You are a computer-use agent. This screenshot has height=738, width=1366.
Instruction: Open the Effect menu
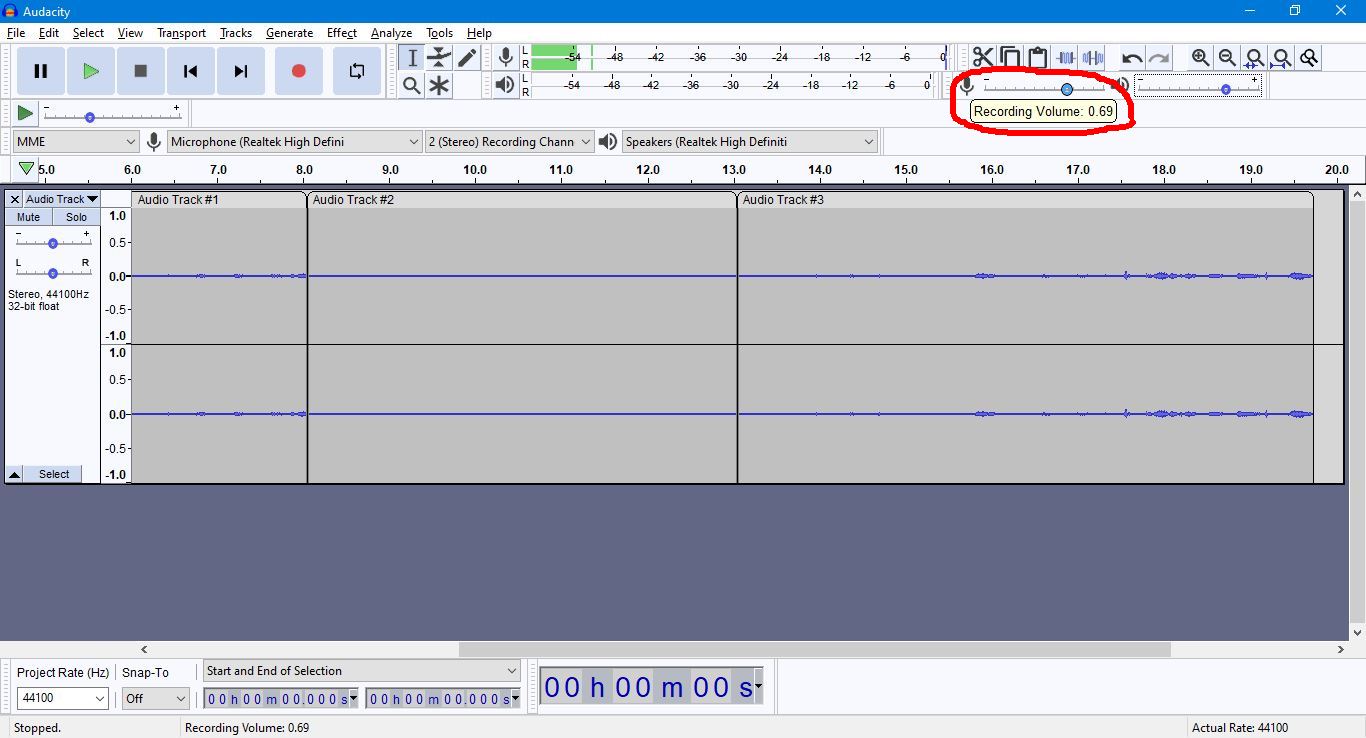point(342,33)
